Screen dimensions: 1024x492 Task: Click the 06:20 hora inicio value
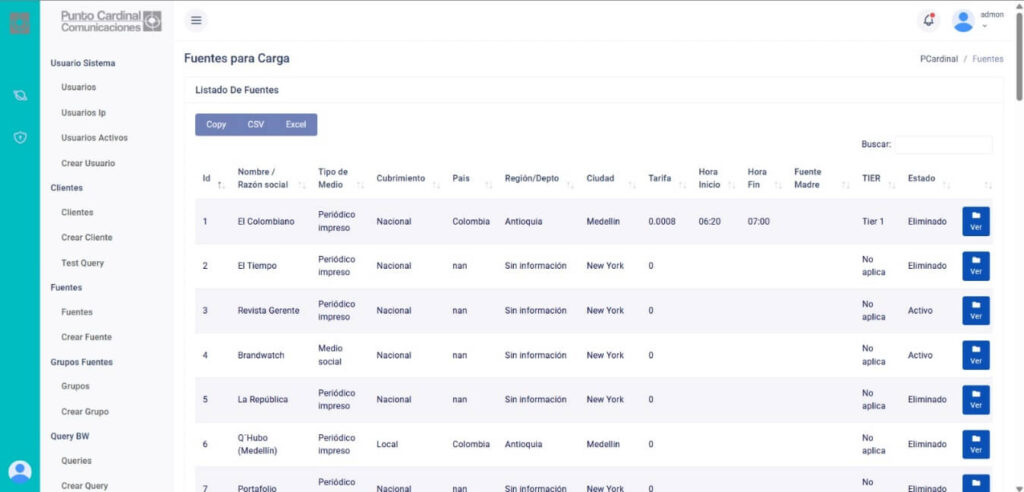coord(709,221)
